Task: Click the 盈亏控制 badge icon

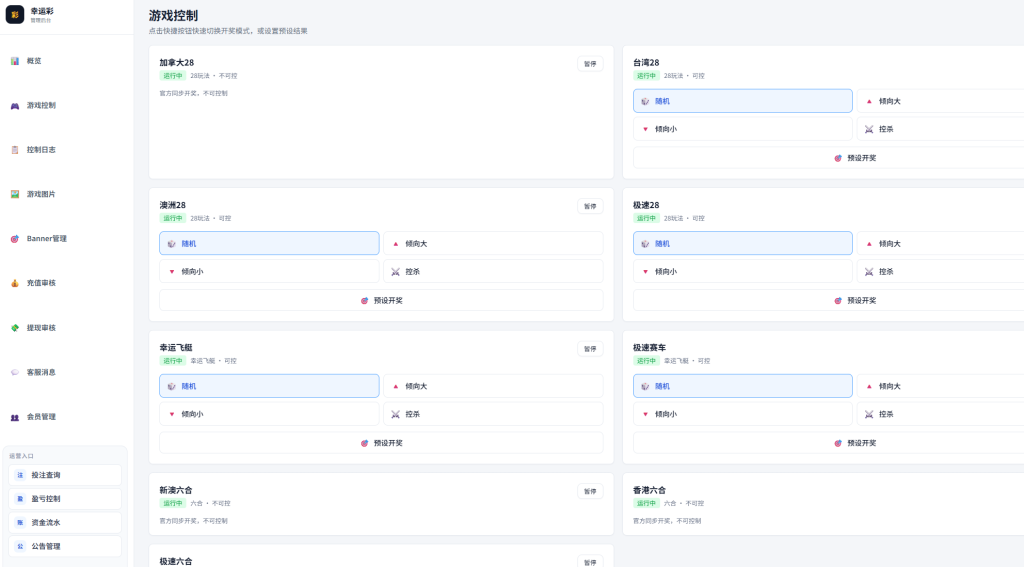Action: click(x=20, y=498)
